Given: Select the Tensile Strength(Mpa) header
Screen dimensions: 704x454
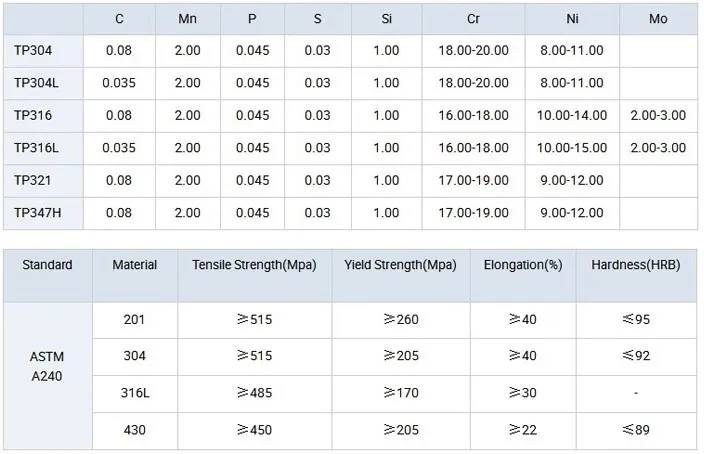Looking at the screenshot, I should 254,265.
